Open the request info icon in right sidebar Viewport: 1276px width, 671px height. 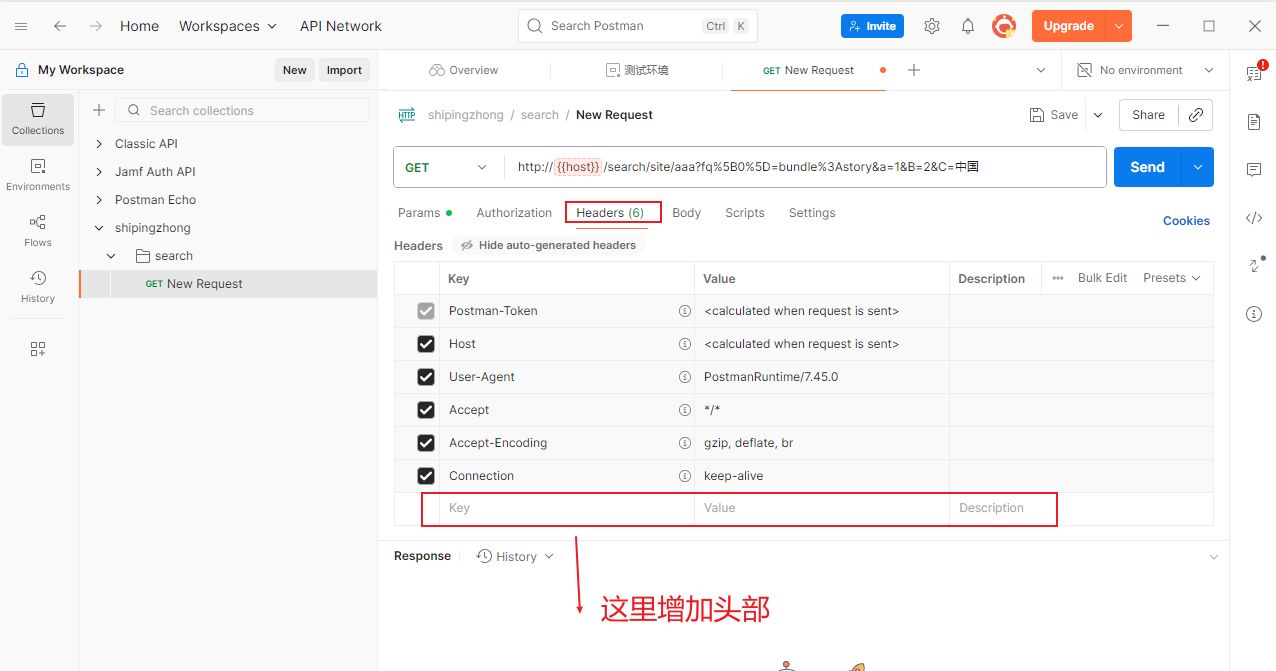[1253, 314]
